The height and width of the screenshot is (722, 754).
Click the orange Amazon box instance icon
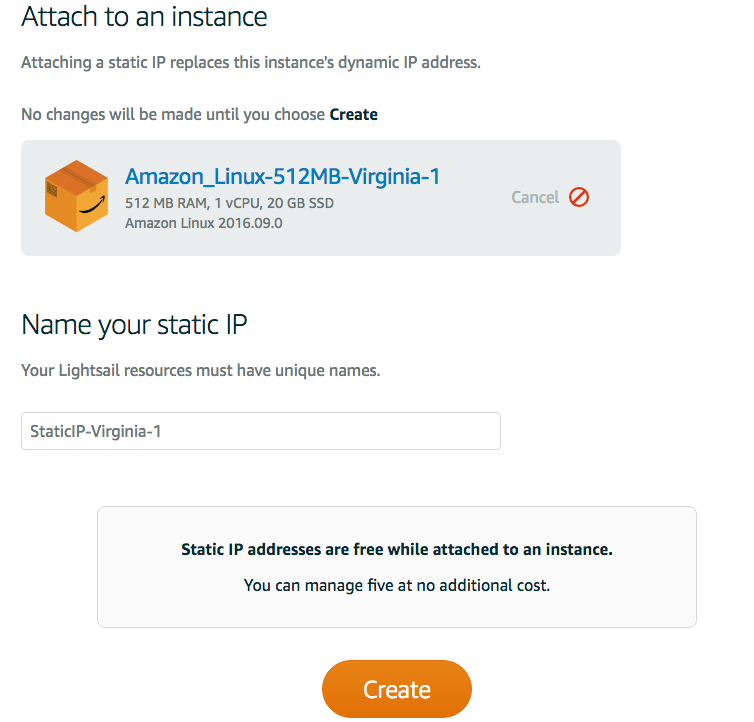pos(76,196)
